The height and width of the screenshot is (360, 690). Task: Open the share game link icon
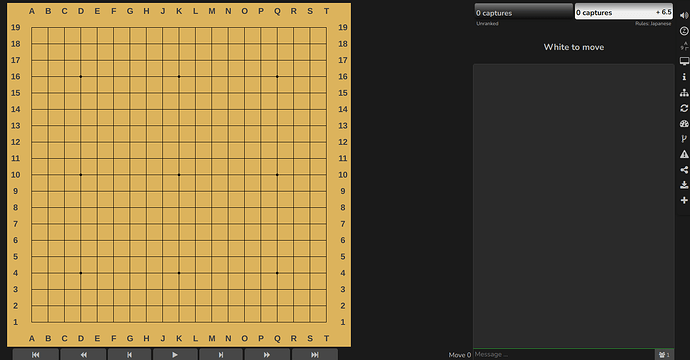click(x=684, y=169)
